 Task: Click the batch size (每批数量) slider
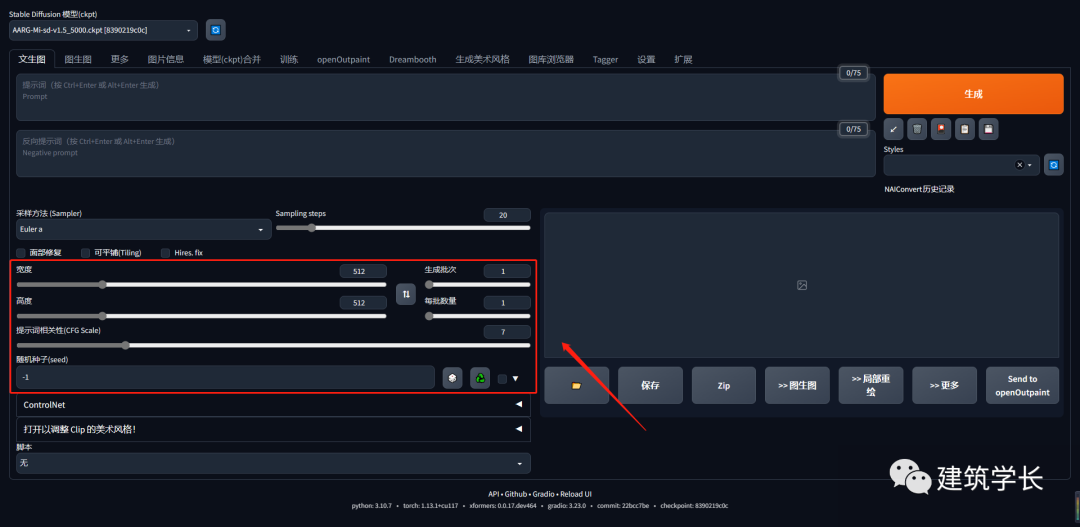477,316
